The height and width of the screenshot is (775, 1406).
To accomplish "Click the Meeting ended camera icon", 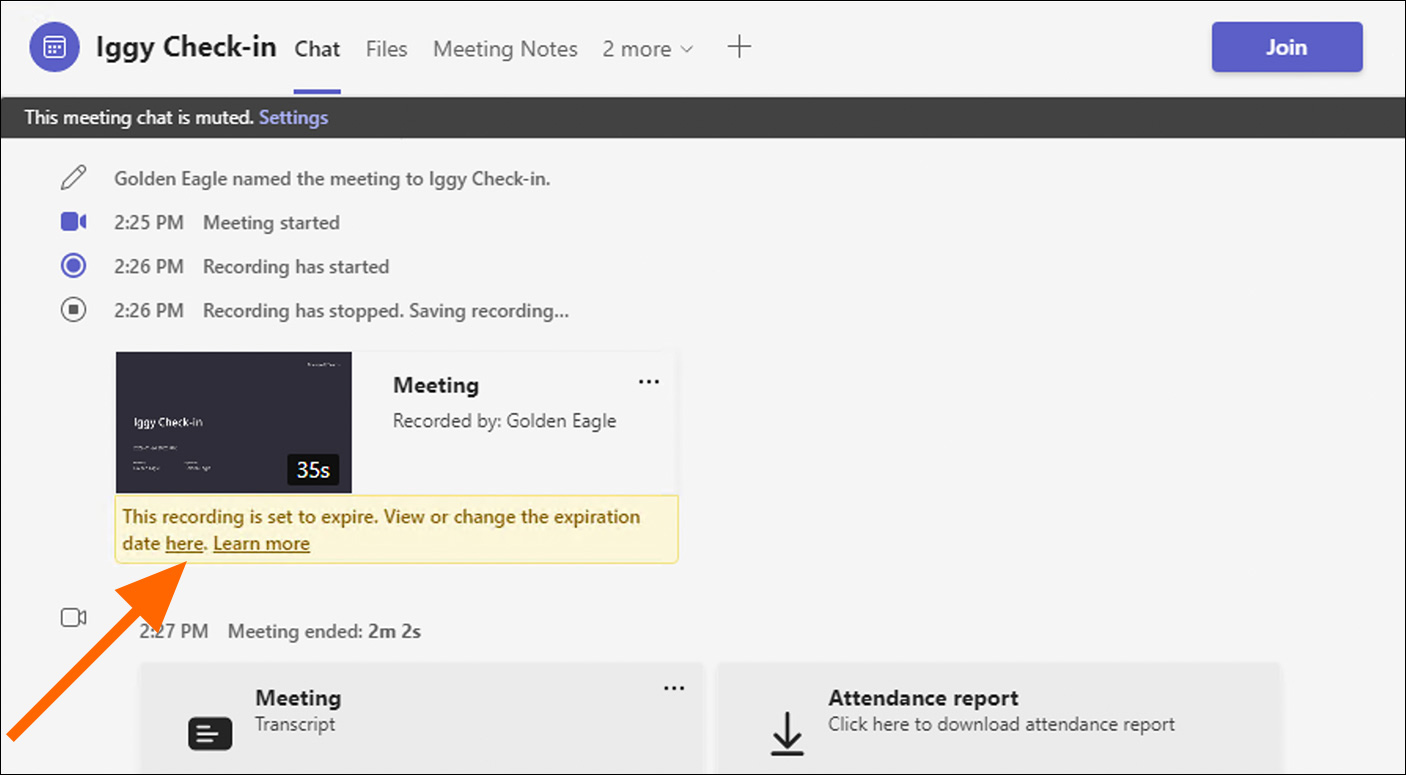I will (73, 618).
